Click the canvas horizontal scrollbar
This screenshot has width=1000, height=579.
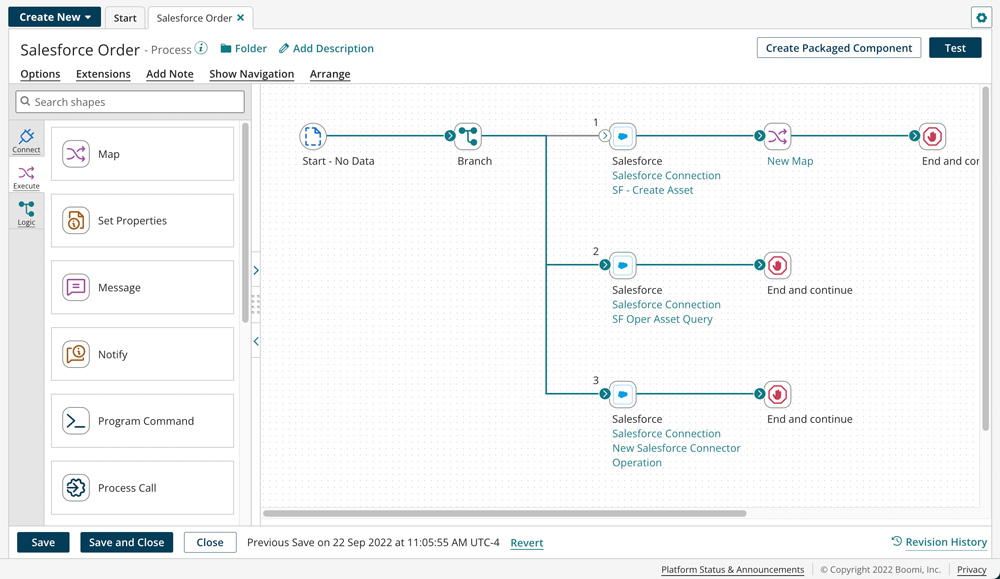(x=504, y=513)
